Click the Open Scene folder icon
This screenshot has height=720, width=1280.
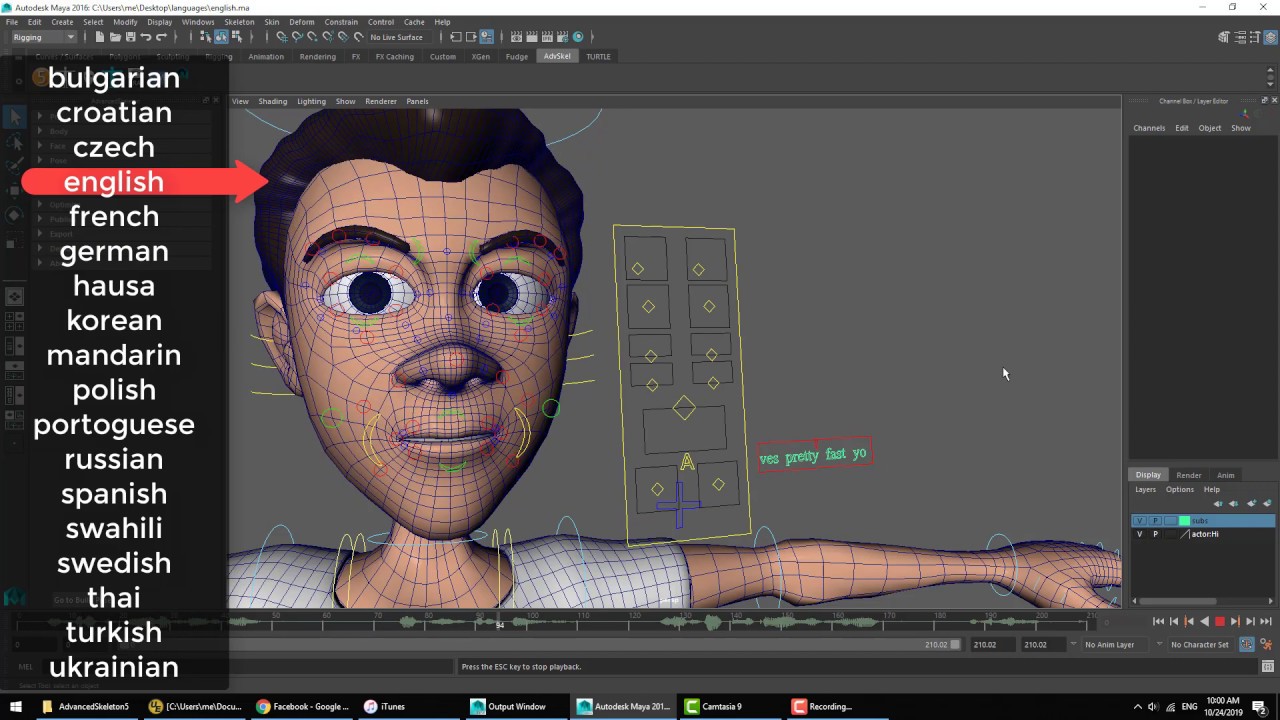[115, 37]
